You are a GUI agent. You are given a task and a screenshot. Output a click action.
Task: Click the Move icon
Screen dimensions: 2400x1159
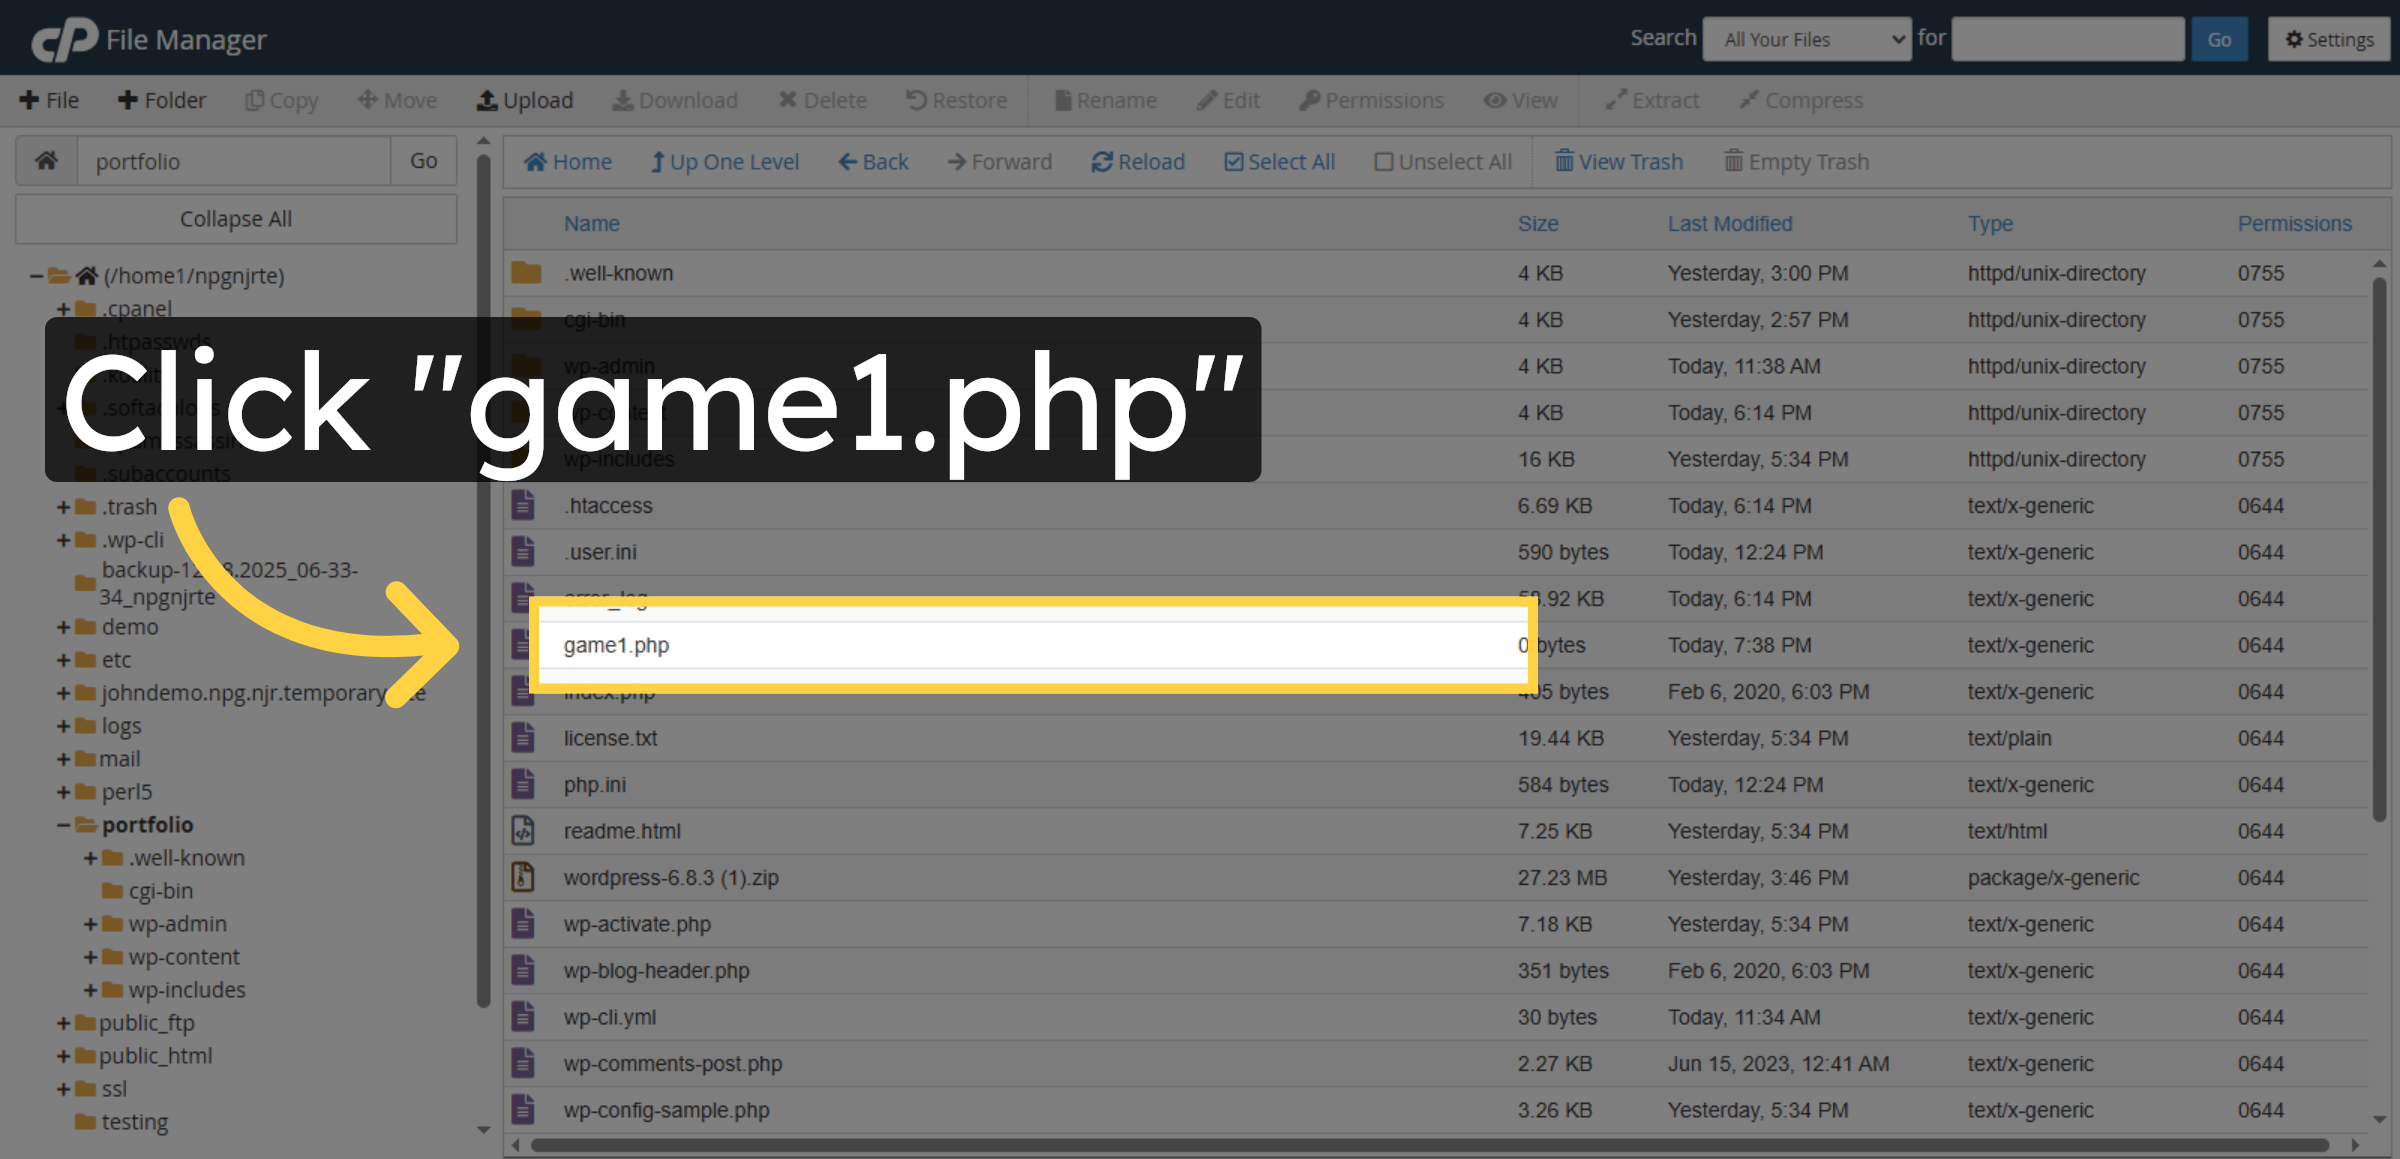[397, 100]
